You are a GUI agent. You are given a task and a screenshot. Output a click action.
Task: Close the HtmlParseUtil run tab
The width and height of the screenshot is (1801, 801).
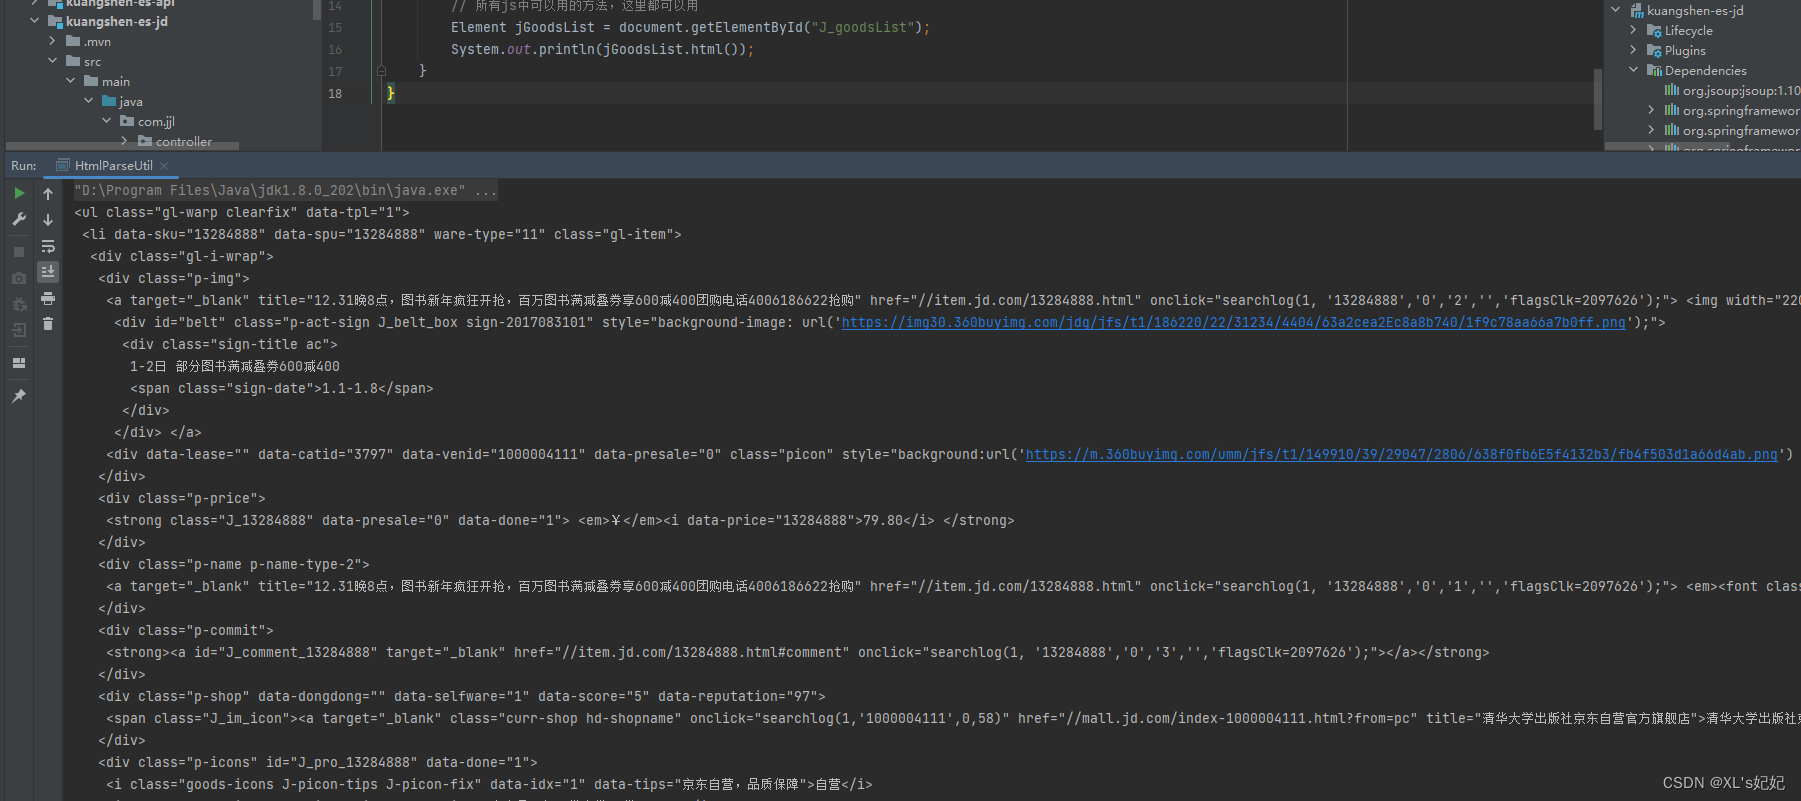164,166
